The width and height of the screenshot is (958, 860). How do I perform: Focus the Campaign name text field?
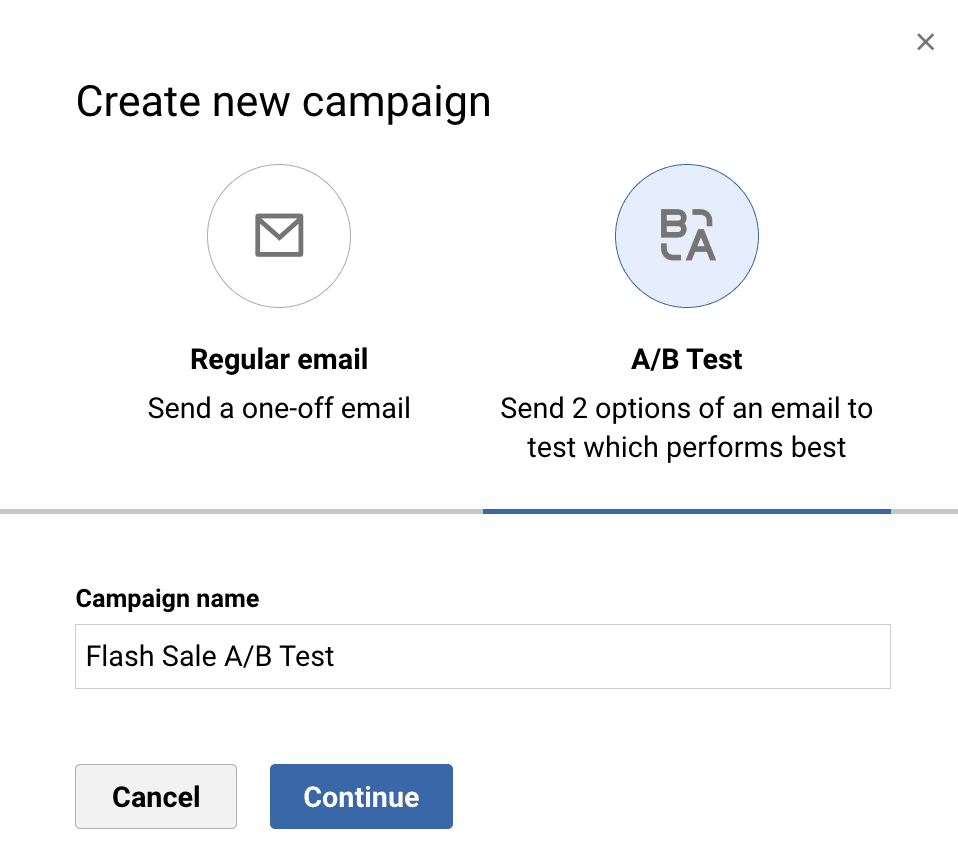[482, 657]
